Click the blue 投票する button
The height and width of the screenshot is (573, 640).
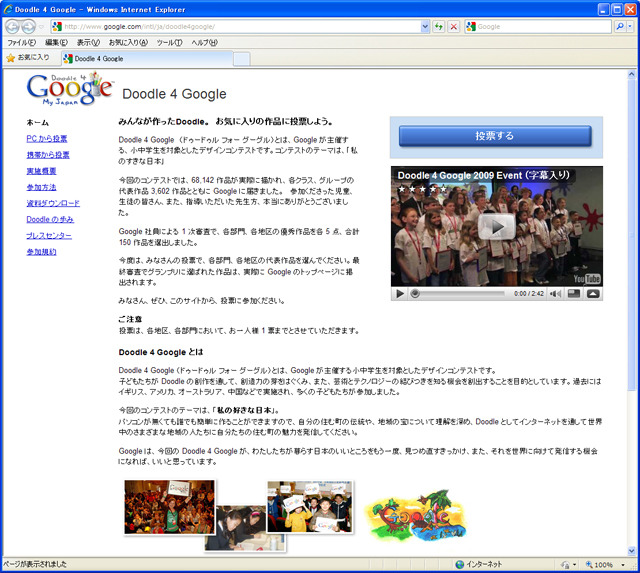pyautogui.click(x=495, y=136)
